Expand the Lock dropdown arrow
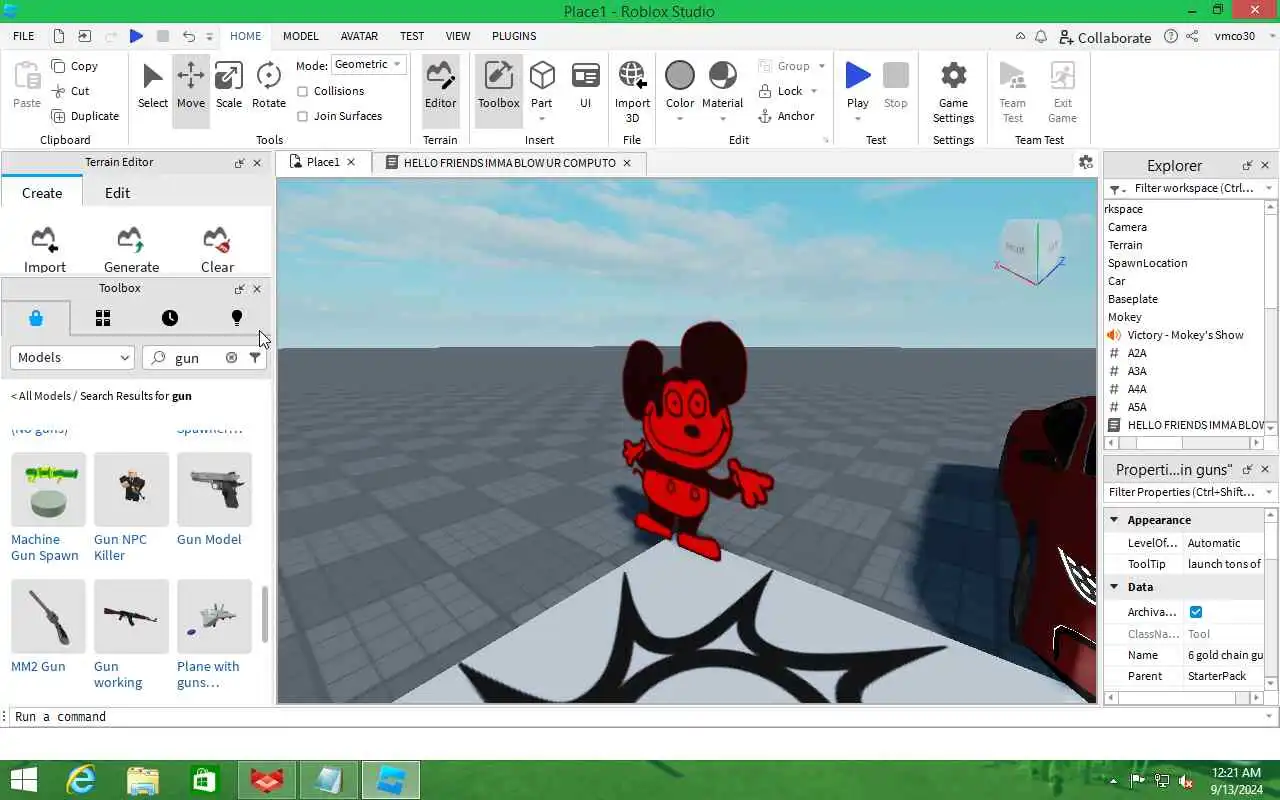This screenshot has width=1280, height=800. point(814,91)
